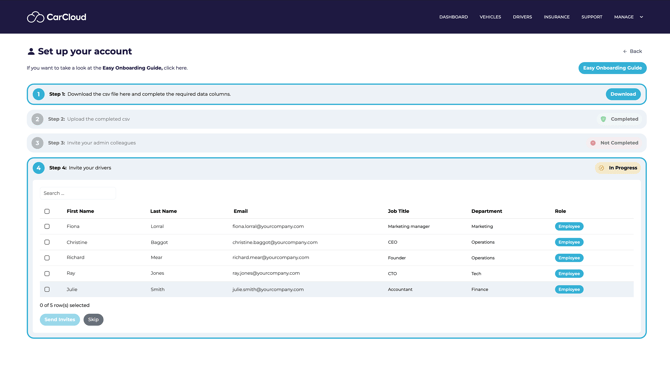Viewport: 670px width, 379px height.
Task: Click the Marketing manager job title cell
Action: [408, 226]
